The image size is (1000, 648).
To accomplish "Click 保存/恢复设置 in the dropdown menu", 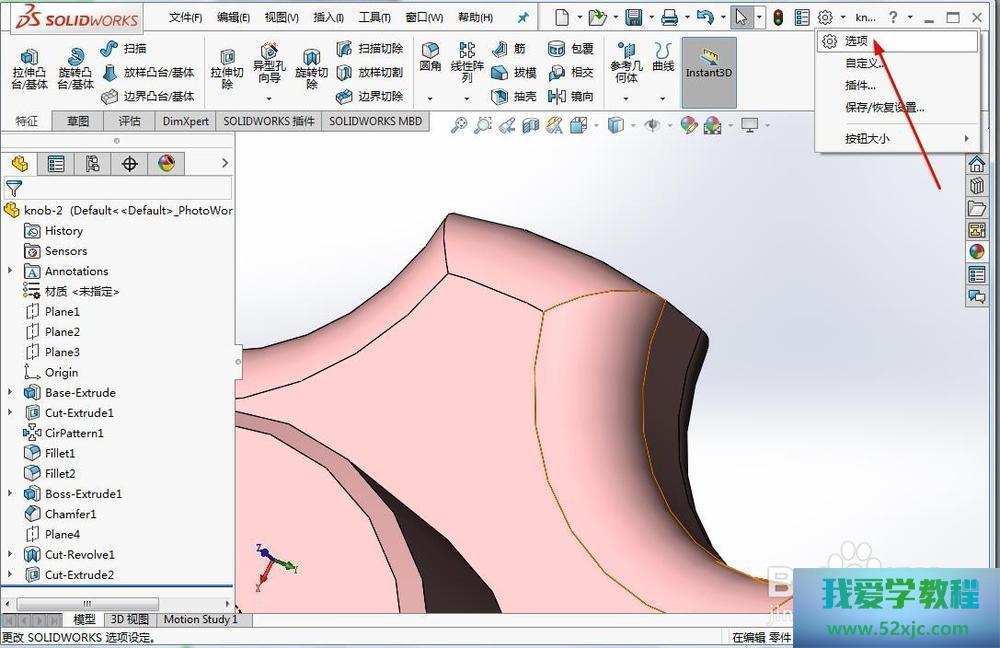I will 884,107.
